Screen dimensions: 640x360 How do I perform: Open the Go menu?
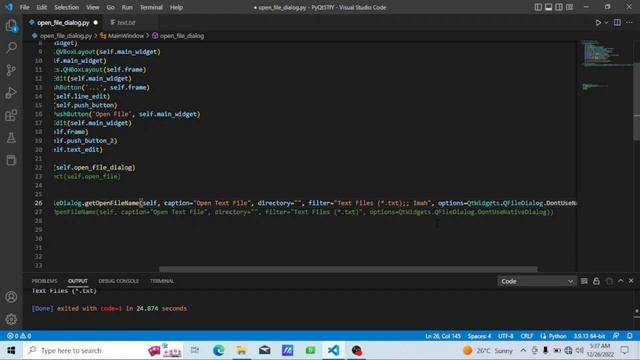[110, 7]
